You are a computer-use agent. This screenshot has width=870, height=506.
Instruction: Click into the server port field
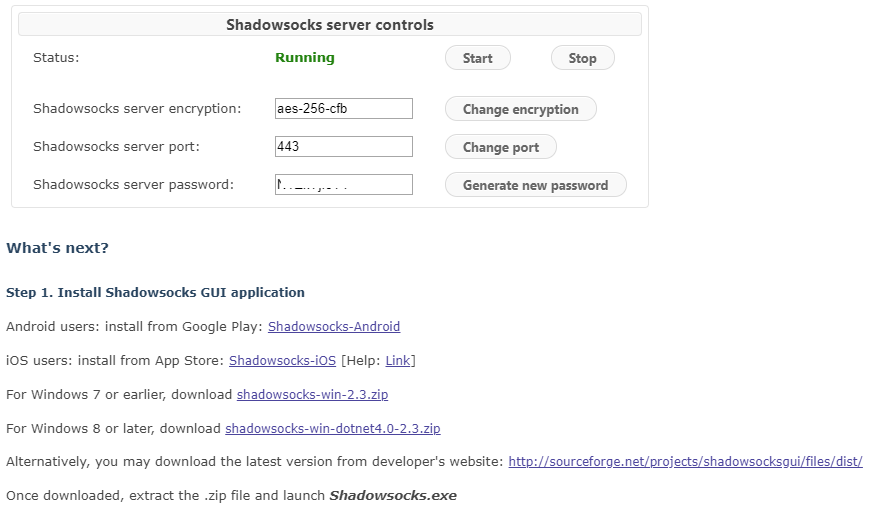point(343,147)
